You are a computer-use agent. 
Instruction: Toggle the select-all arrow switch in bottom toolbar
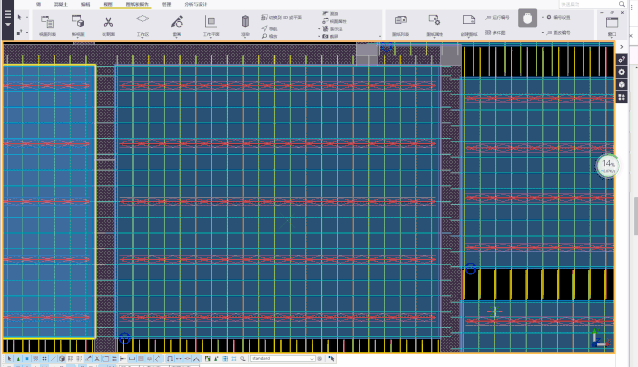coord(9,359)
